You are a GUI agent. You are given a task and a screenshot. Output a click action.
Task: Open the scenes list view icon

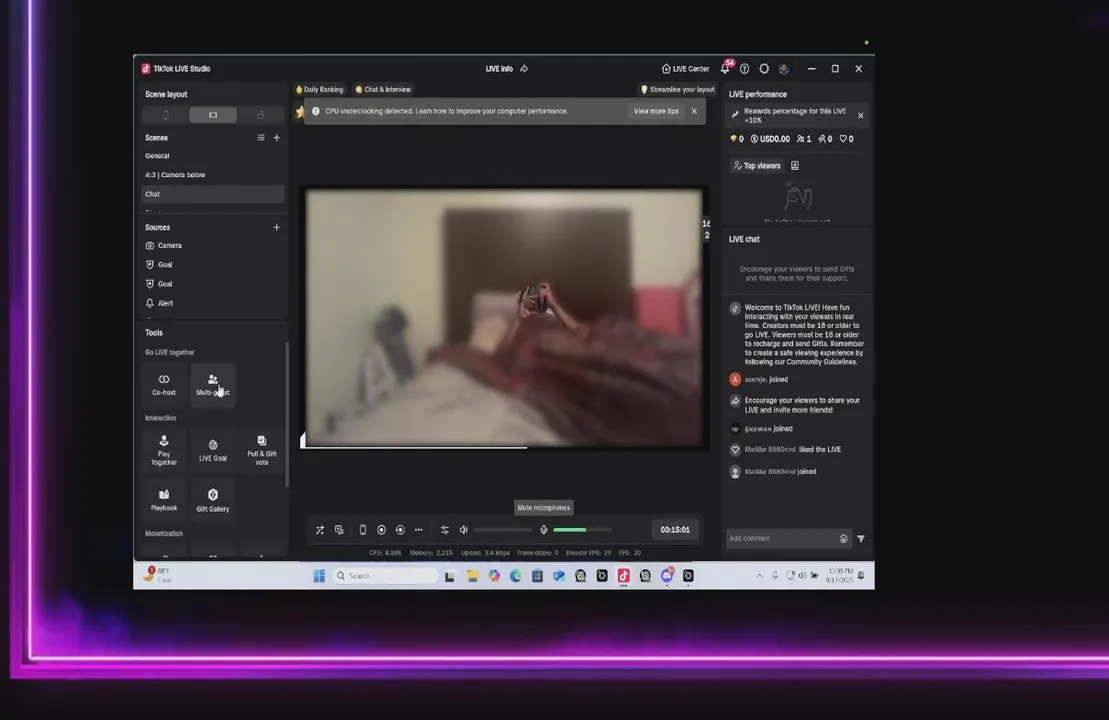click(x=261, y=138)
